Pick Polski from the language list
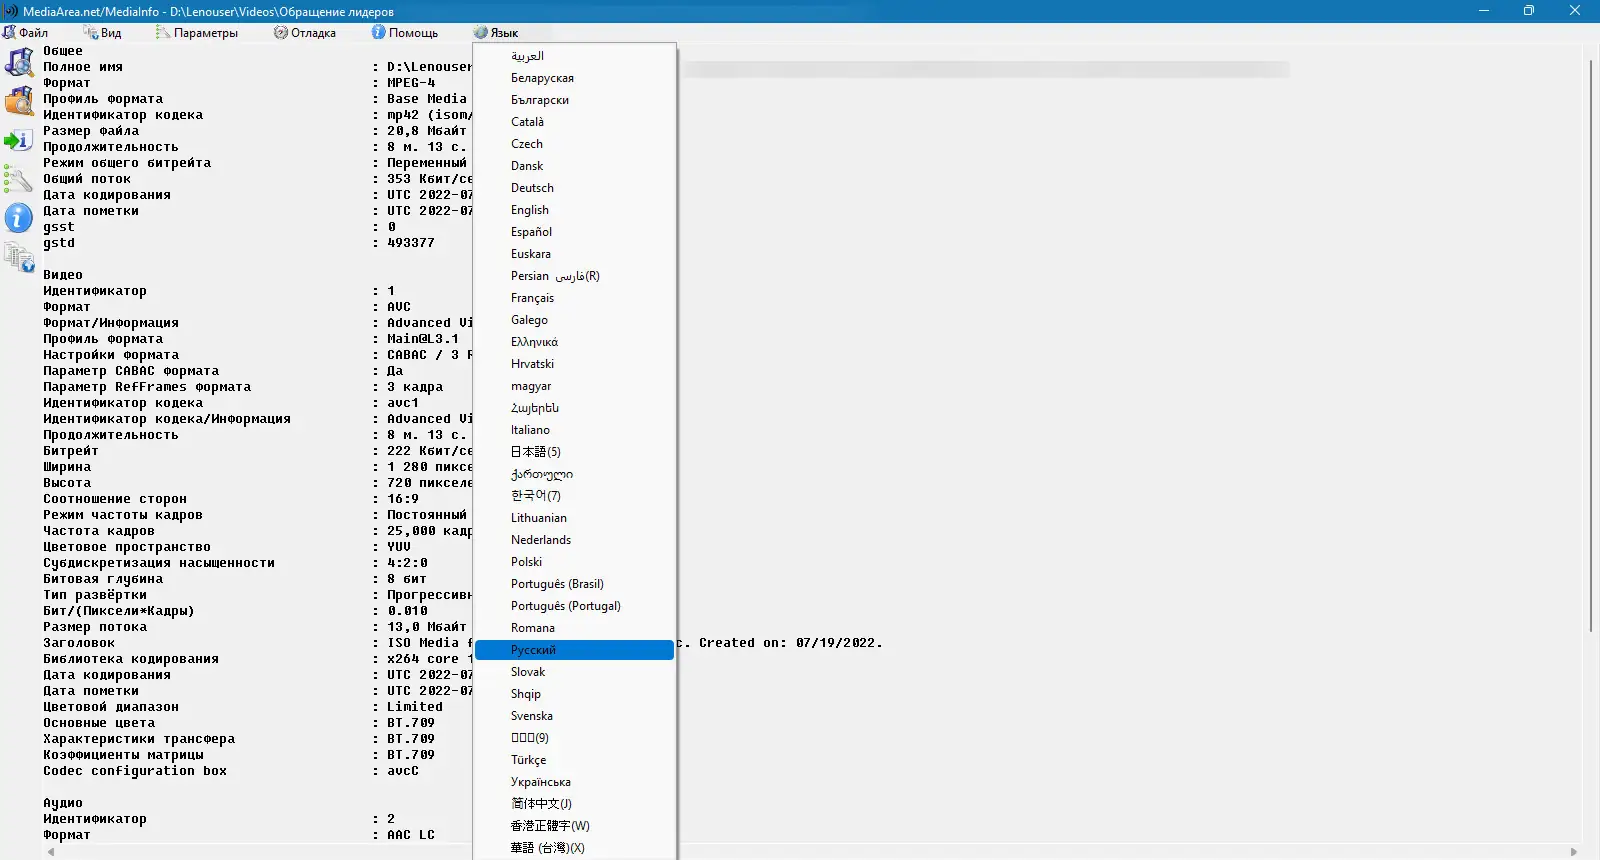 point(575,562)
